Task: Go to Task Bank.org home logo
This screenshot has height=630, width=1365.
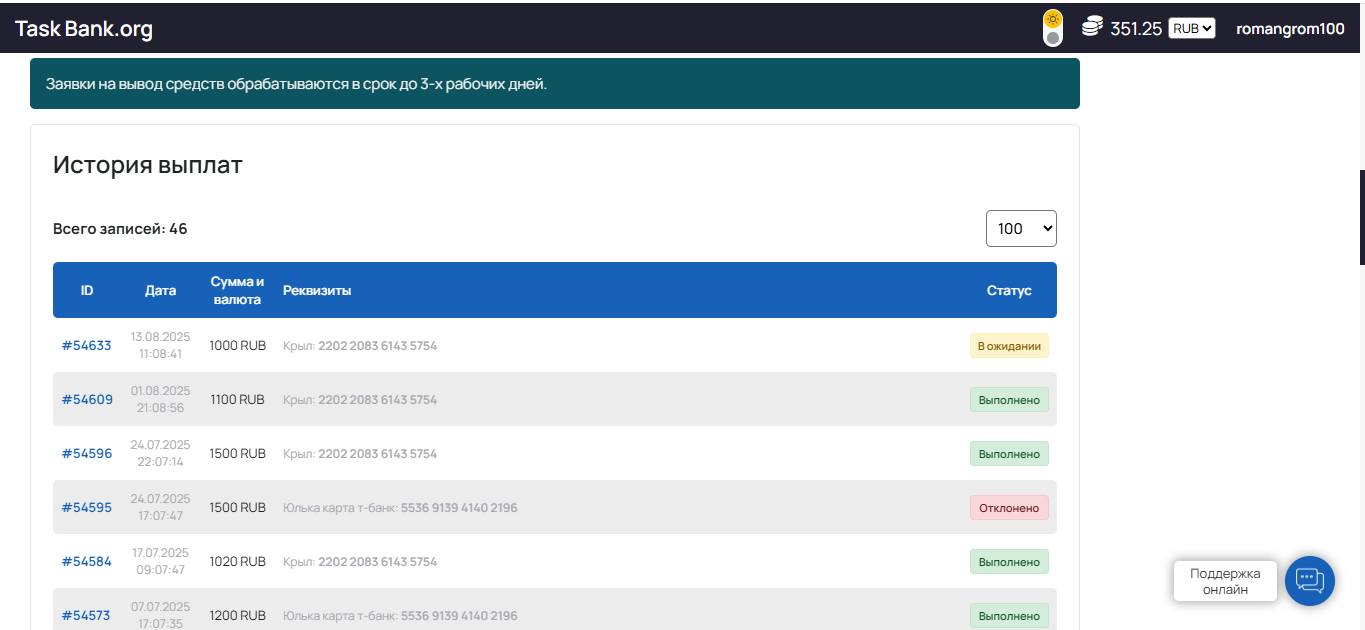Action: pyautogui.click(x=84, y=29)
